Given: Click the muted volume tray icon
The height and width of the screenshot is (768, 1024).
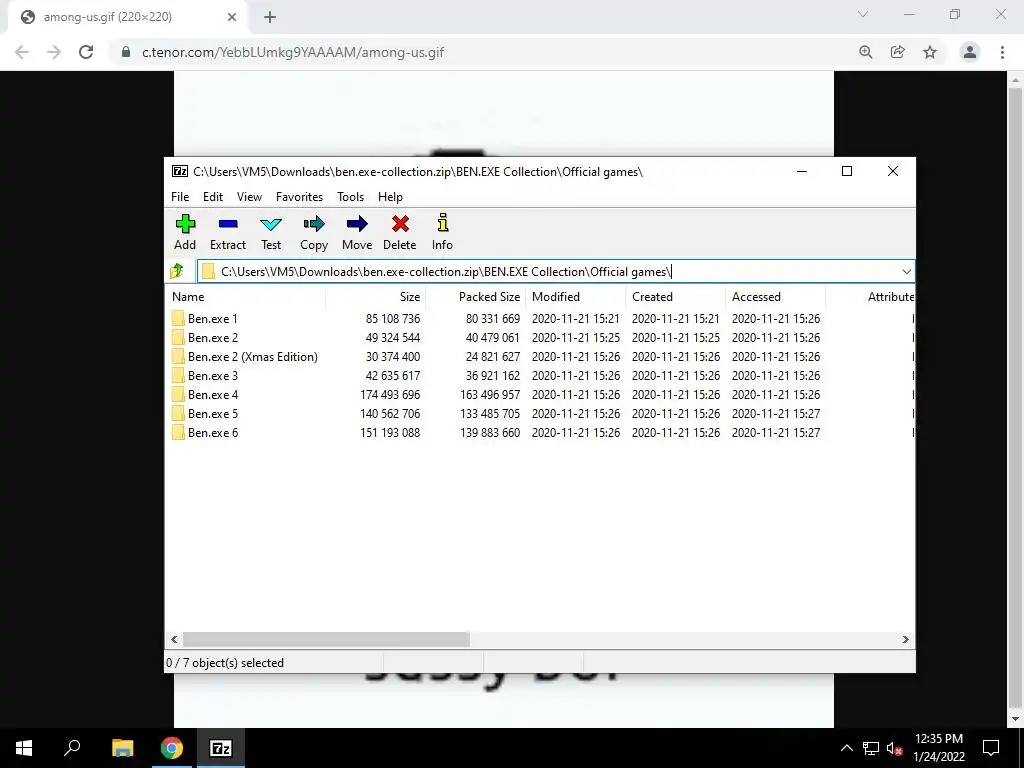Looking at the screenshot, I should (x=894, y=748).
